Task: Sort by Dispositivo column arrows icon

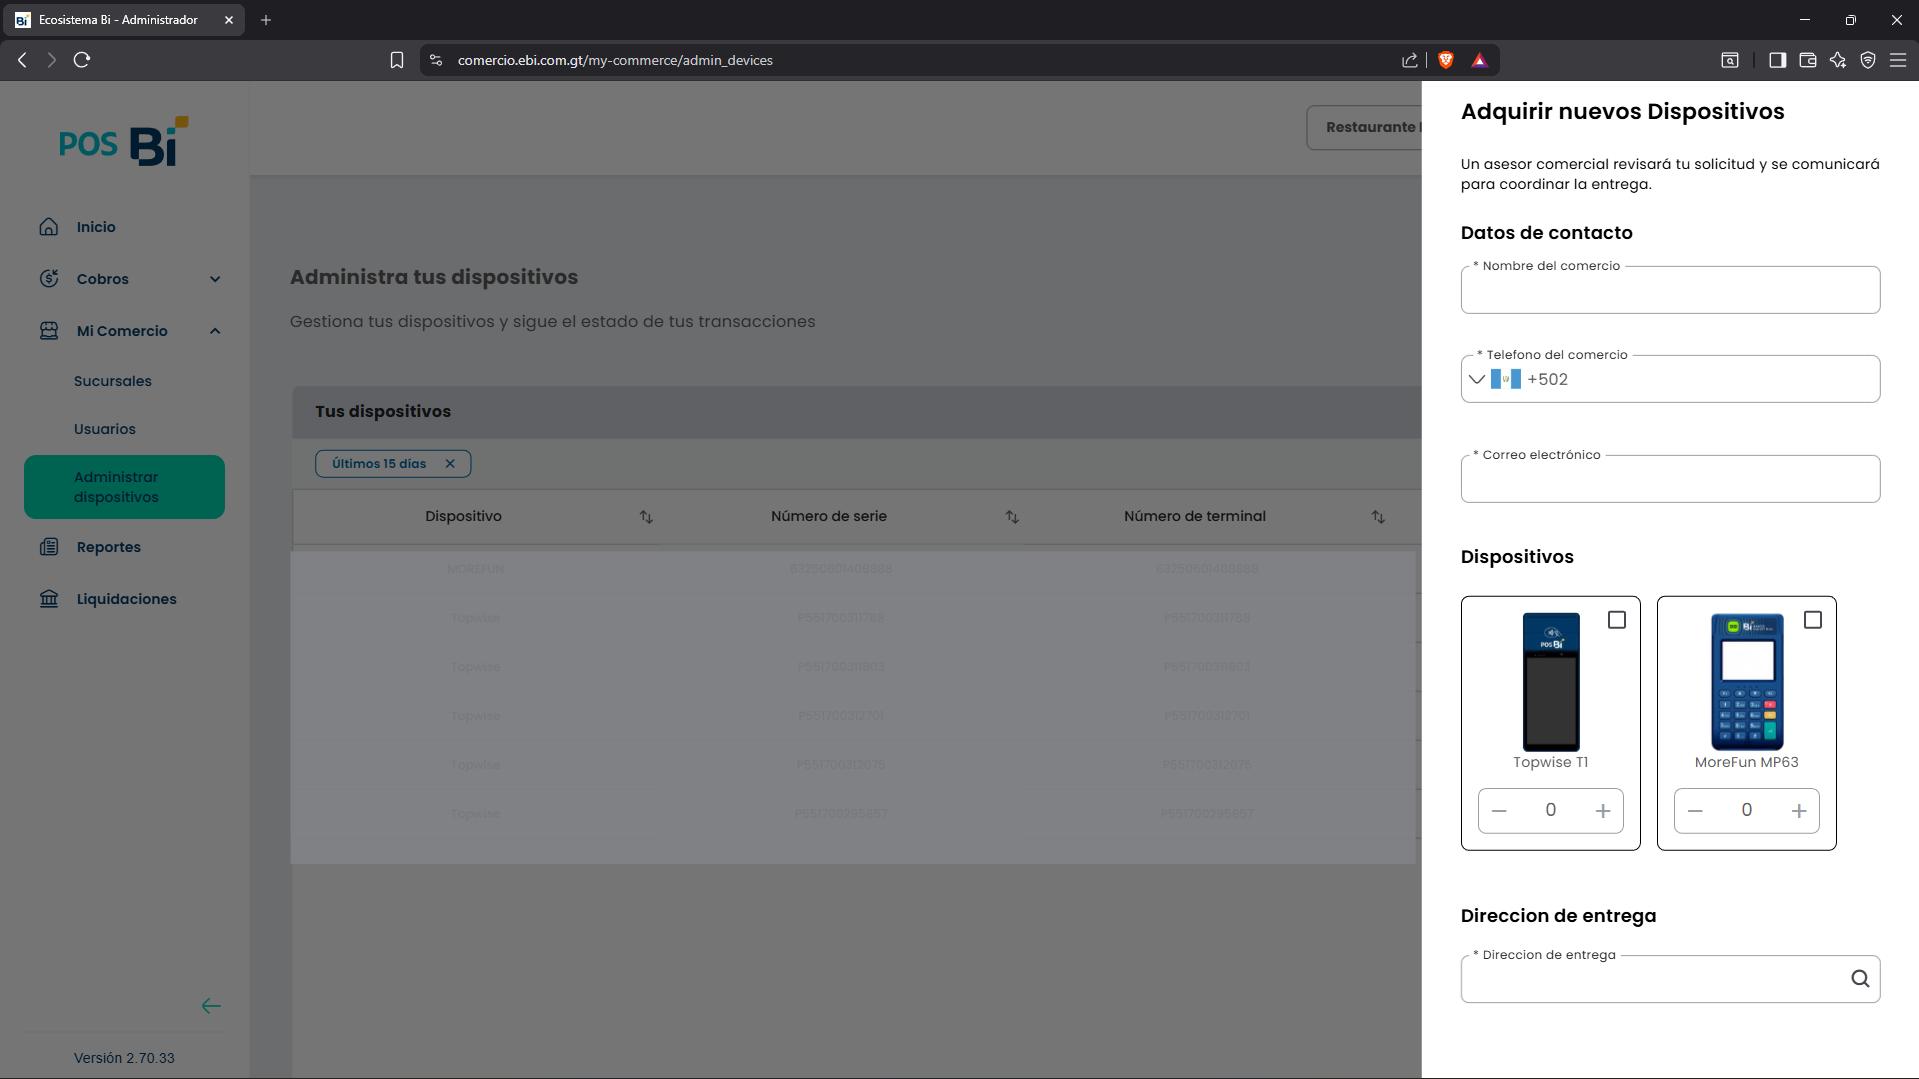Action: tap(646, 517)
